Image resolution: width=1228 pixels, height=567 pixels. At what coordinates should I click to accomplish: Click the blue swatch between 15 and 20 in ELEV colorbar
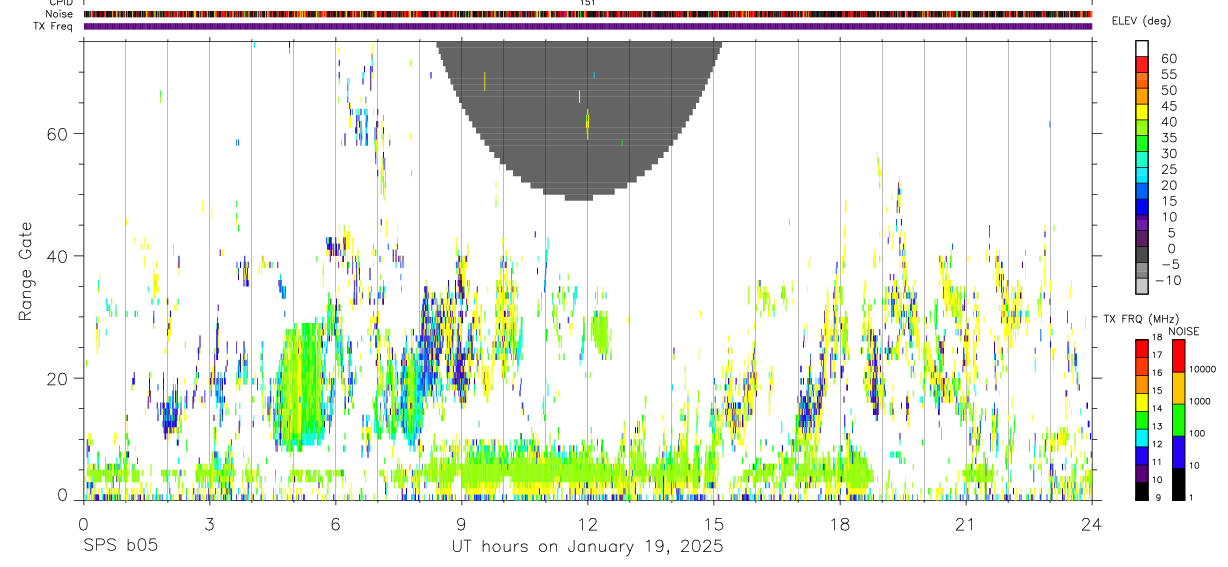click(x=1143, y=193)
